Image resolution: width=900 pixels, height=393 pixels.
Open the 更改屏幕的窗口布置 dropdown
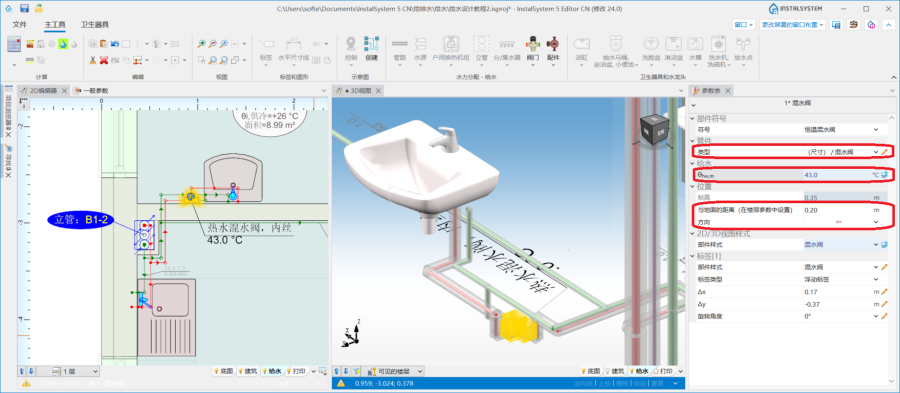(x=793, y=25)
